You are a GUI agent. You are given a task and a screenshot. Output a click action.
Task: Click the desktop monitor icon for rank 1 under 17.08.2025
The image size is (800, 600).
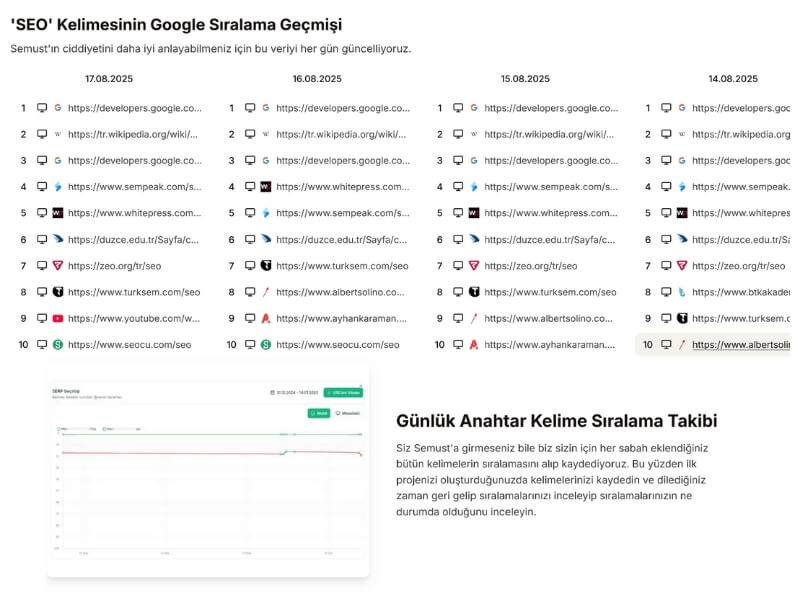click(x=42, y=108)
